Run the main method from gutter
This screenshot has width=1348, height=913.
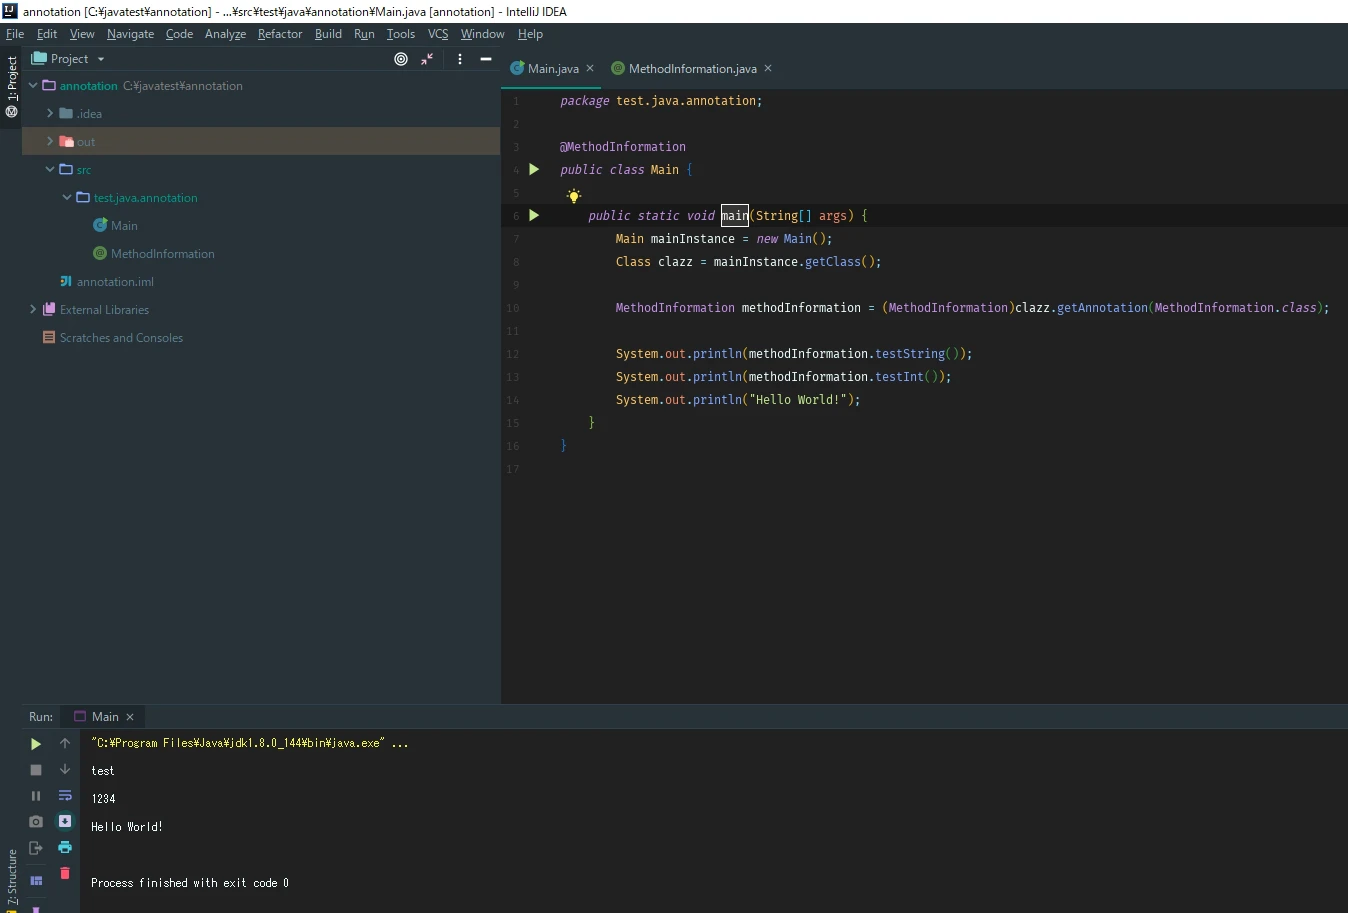click(534, 216)
